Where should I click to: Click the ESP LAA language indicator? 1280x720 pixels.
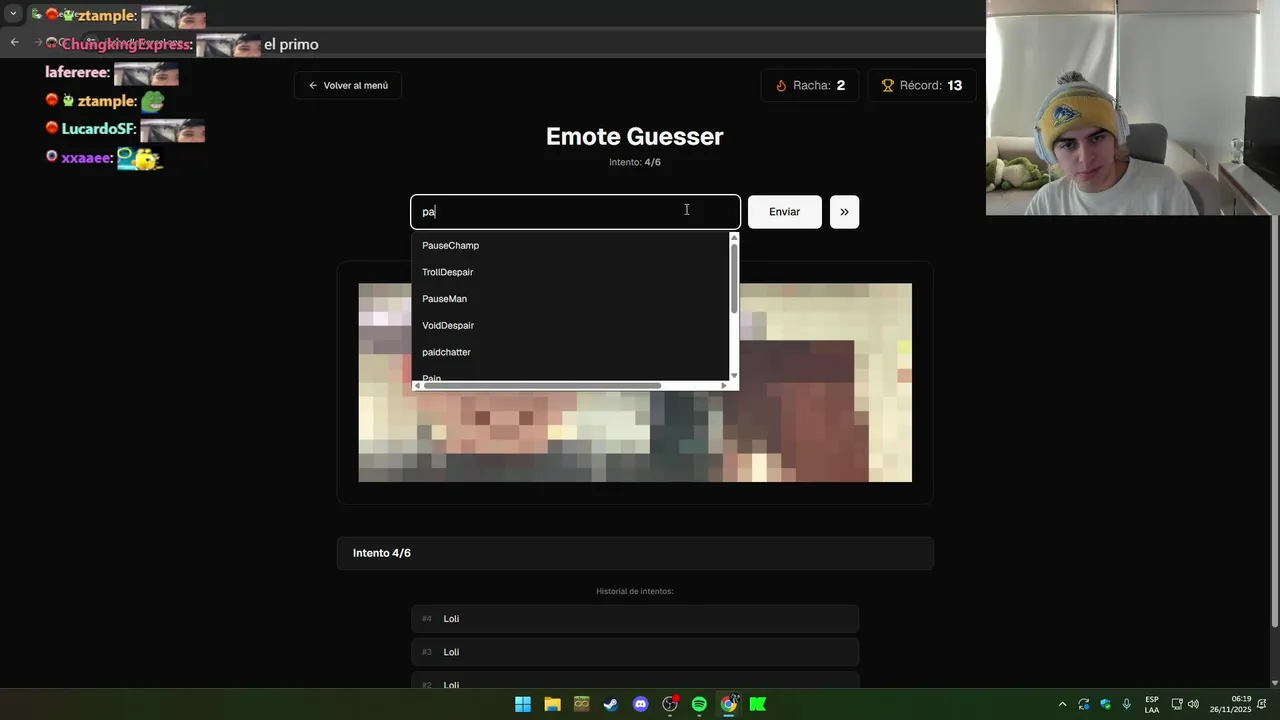(1152, 704)
